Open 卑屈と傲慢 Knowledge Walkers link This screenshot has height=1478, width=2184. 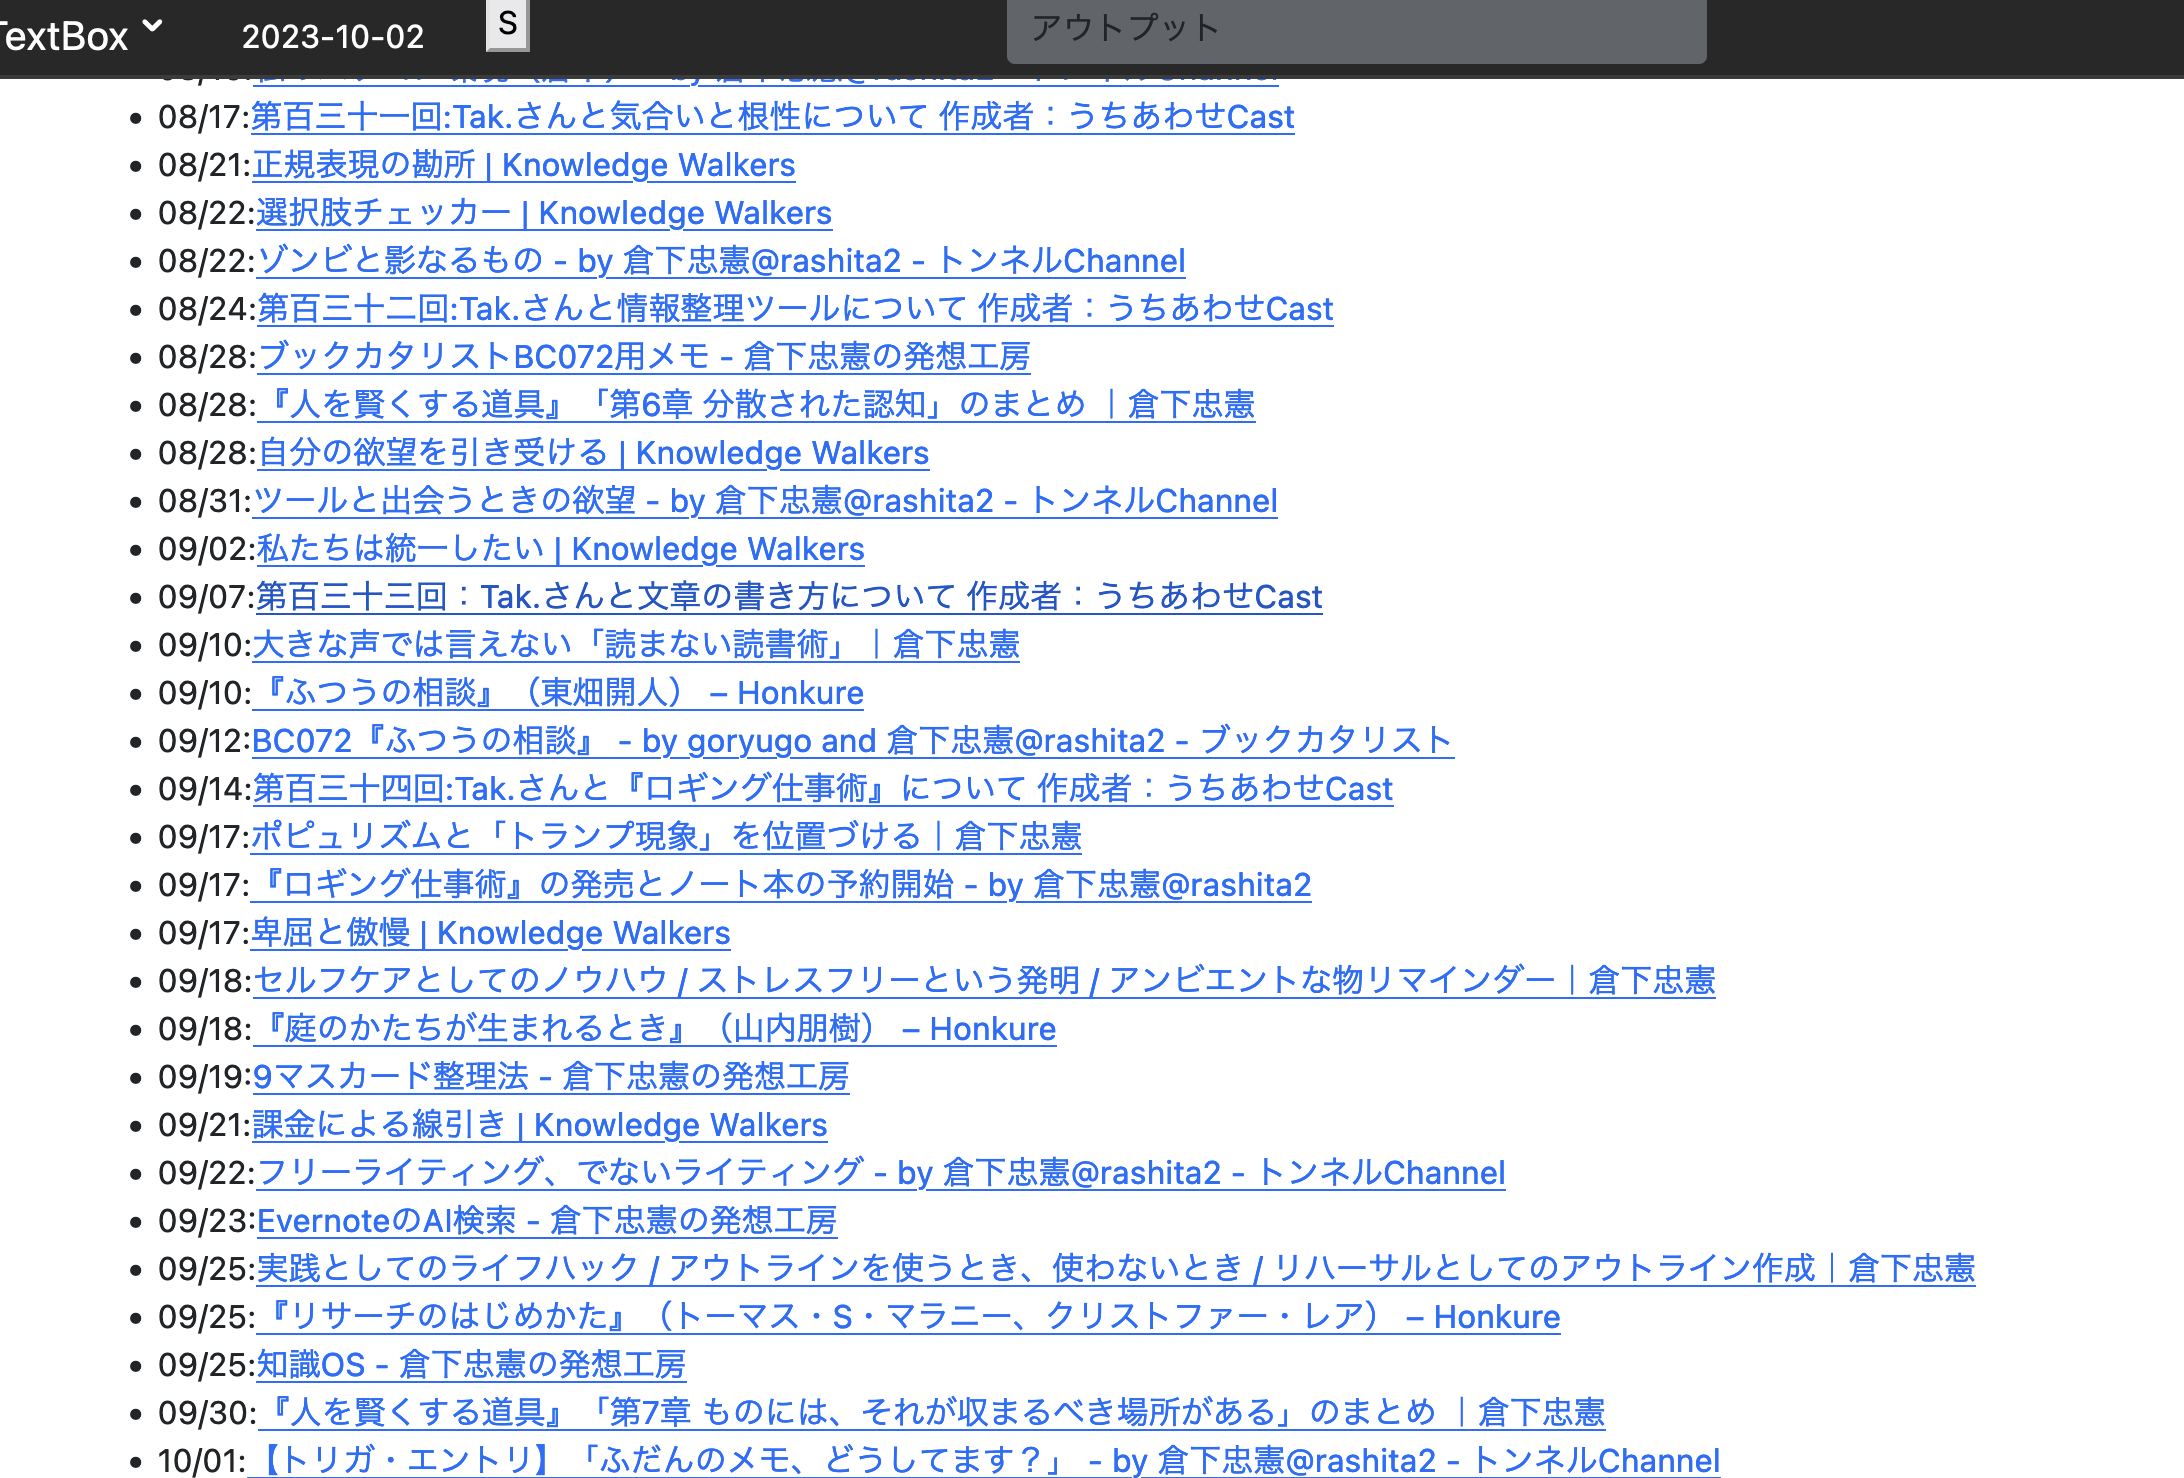tap(492, 933)
